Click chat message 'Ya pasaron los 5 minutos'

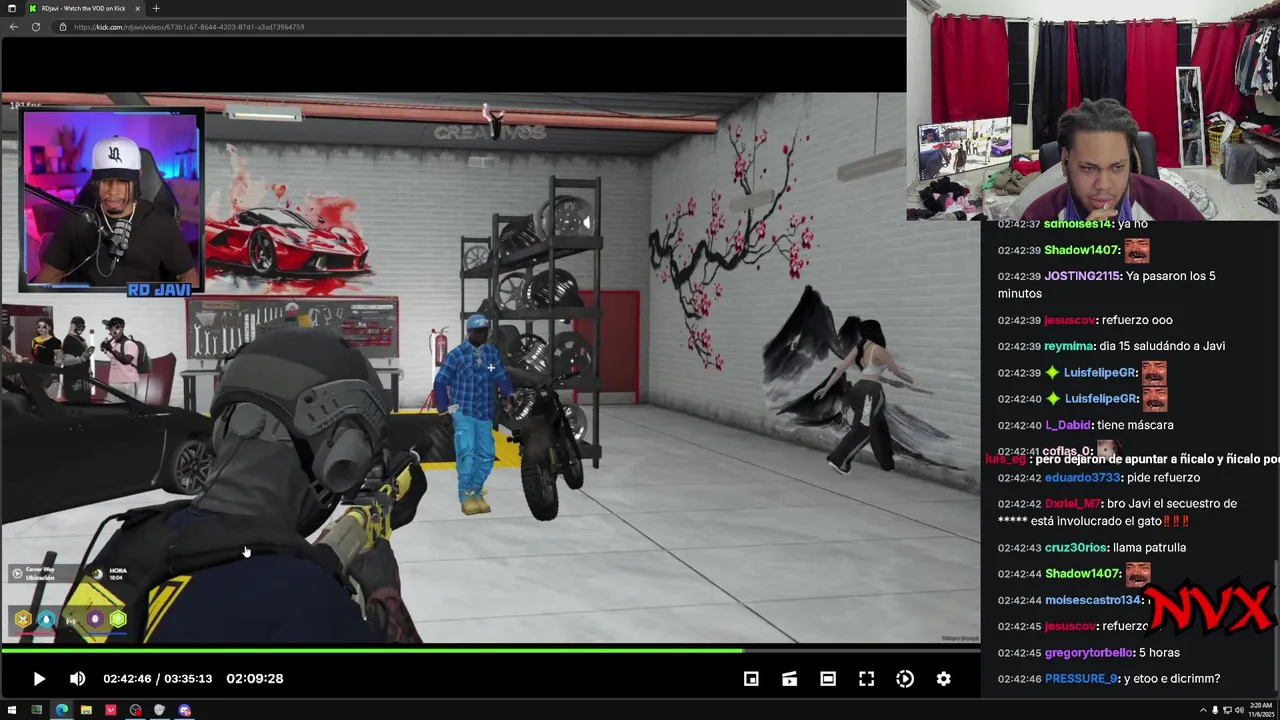point(1106,285)
